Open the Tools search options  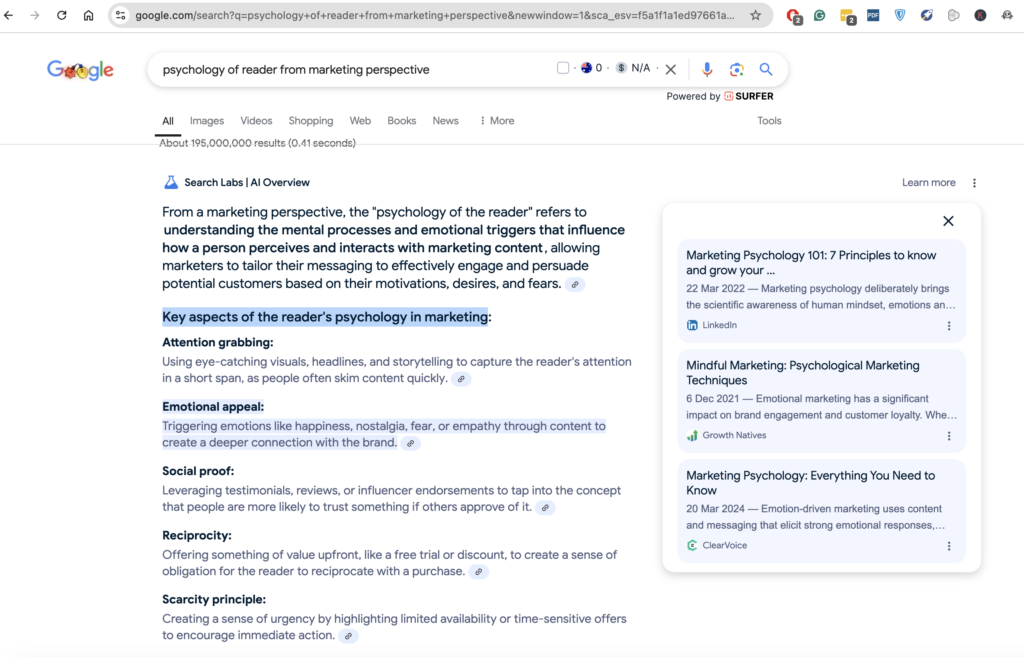pos(769,121)
